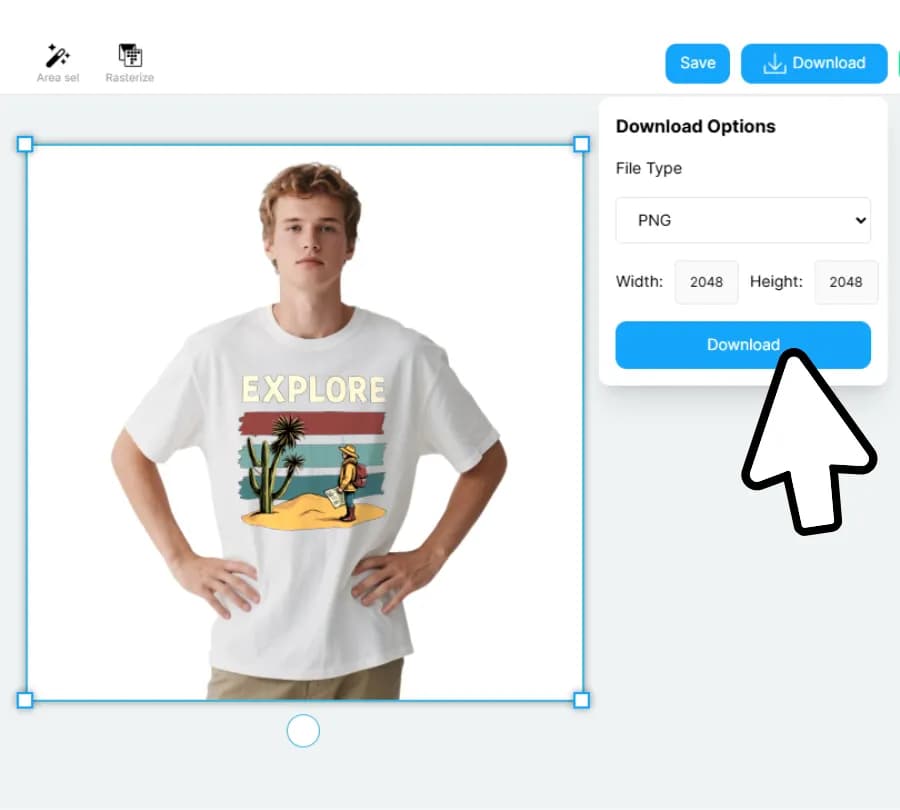Image resolution: width=900 pixels, height=810 pixels.
Task: Click the top-right selection handle of the image
Action: [x=581, y=144]
